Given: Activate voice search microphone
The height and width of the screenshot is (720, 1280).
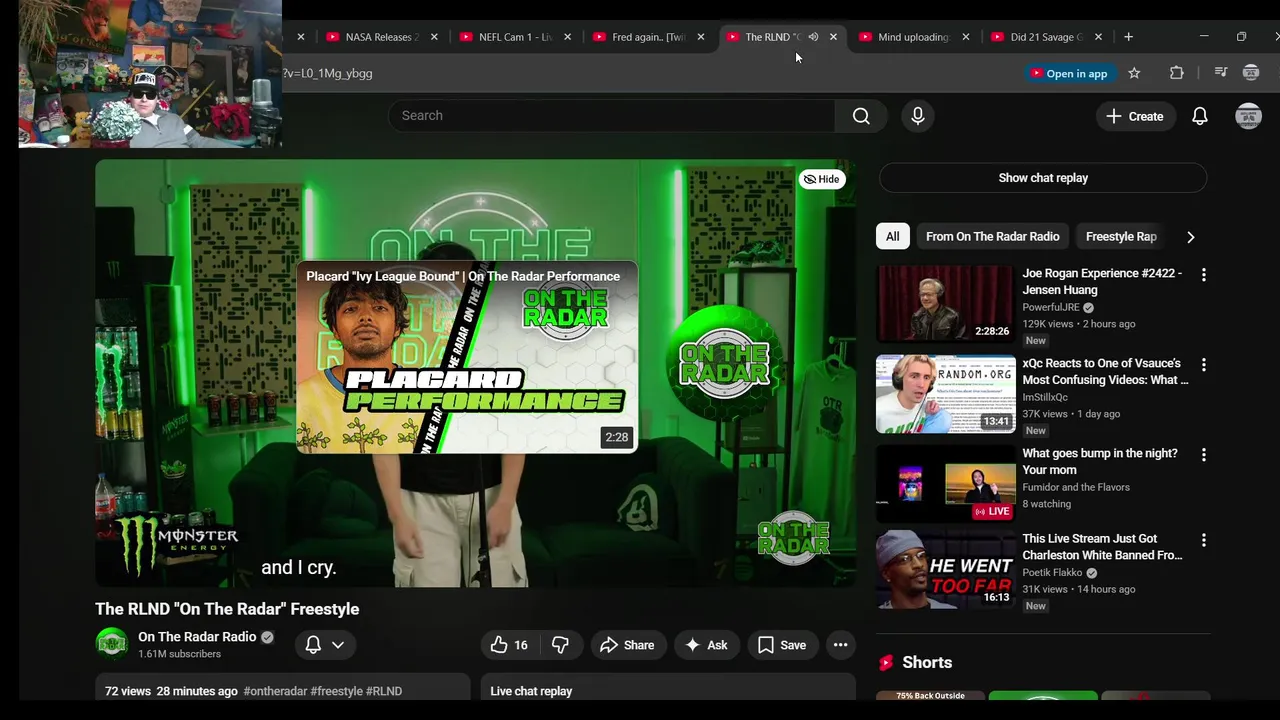Looking at the screenshot, I should (x=918, y=116).
